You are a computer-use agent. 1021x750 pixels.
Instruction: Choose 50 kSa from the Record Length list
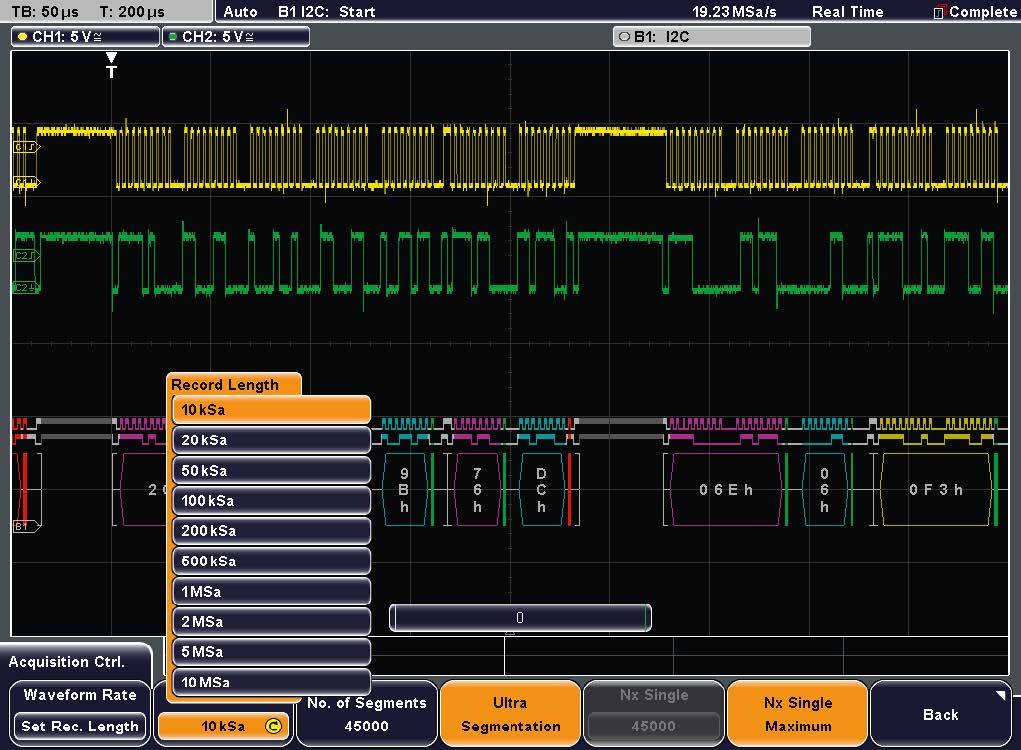coord(272,470)
